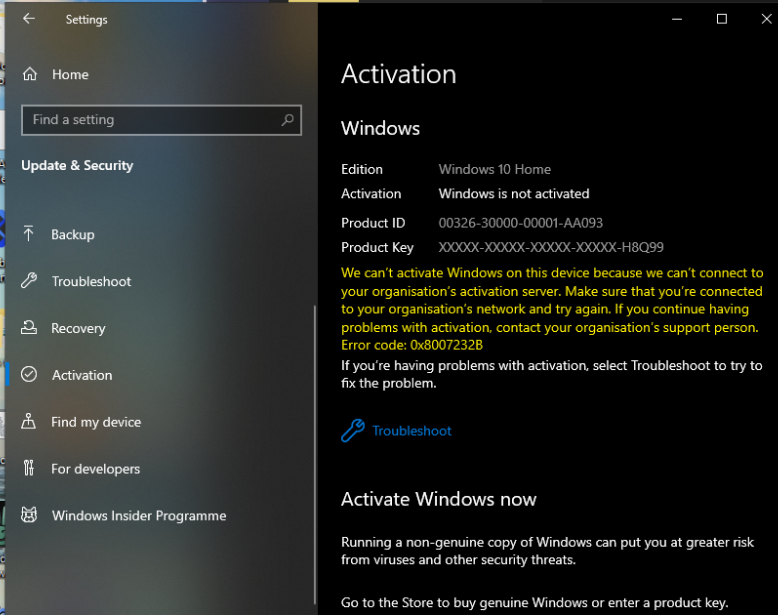Click the Home house icon
This screenshot has width=778, height=615.
coord(30,74)
